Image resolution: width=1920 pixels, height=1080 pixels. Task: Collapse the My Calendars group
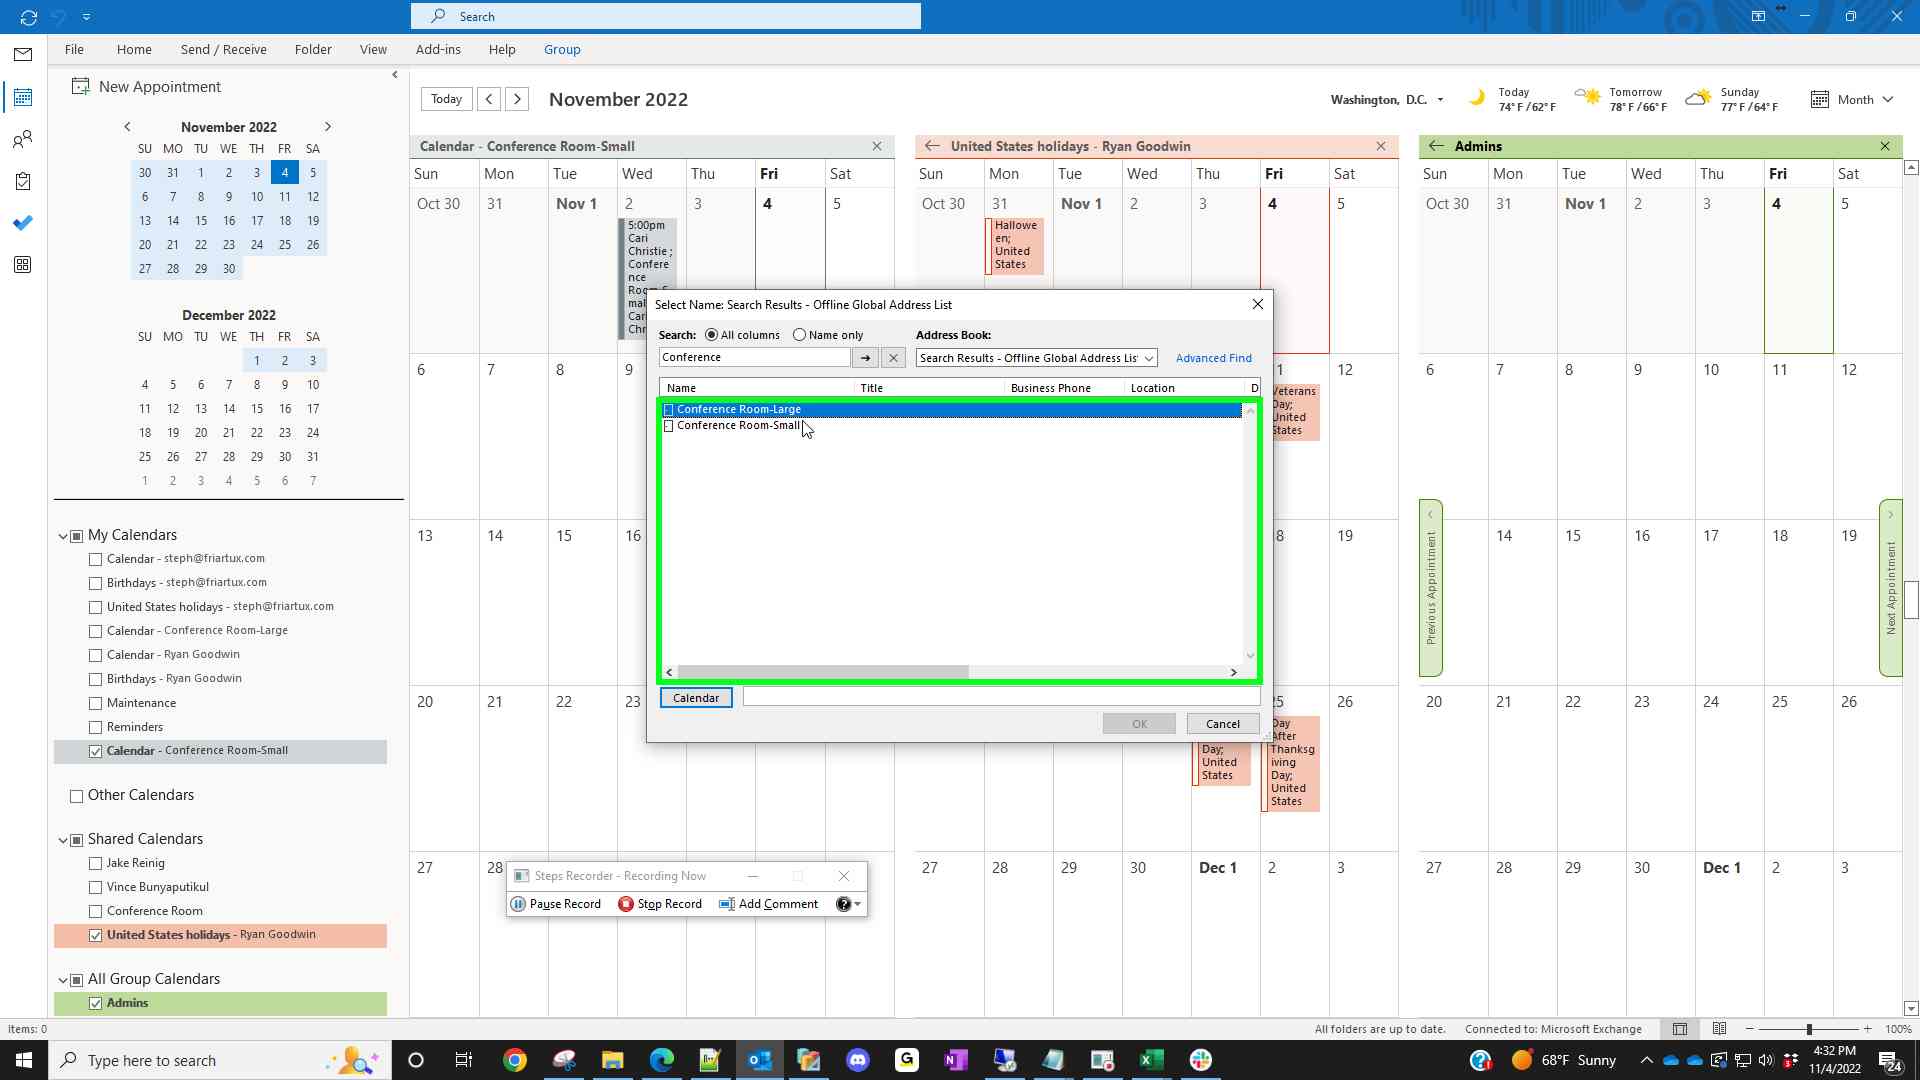tap(63, 536)
